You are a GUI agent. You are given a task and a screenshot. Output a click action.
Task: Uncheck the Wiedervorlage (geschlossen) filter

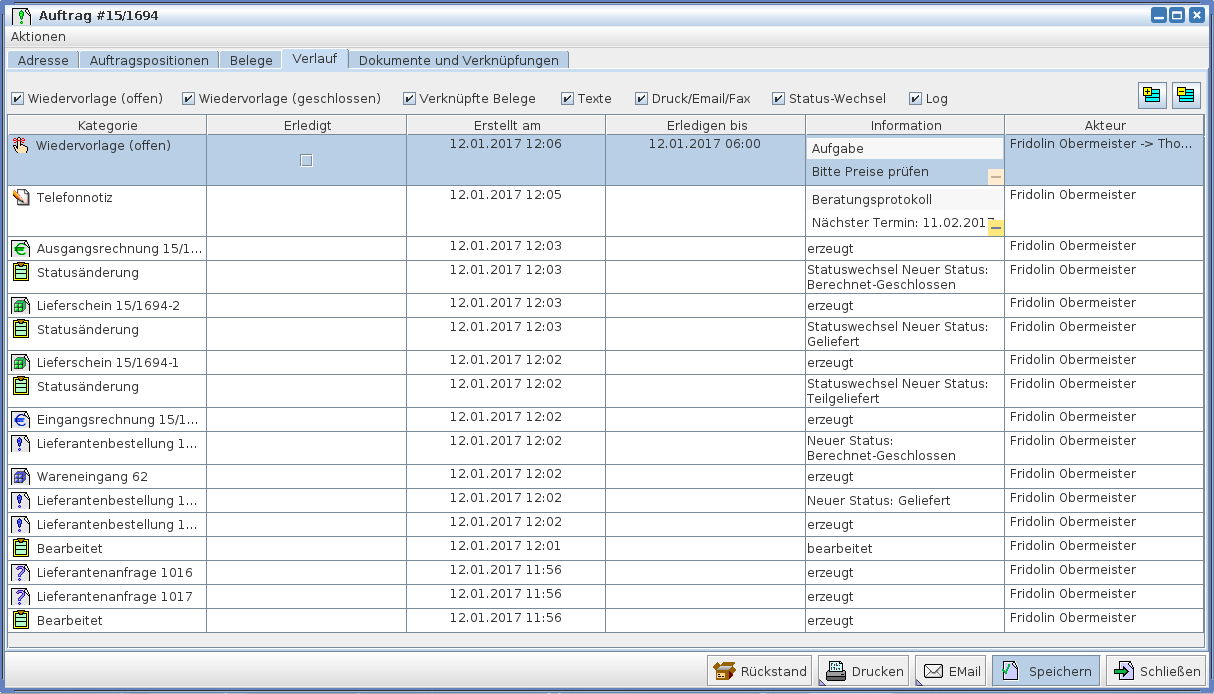188,99
